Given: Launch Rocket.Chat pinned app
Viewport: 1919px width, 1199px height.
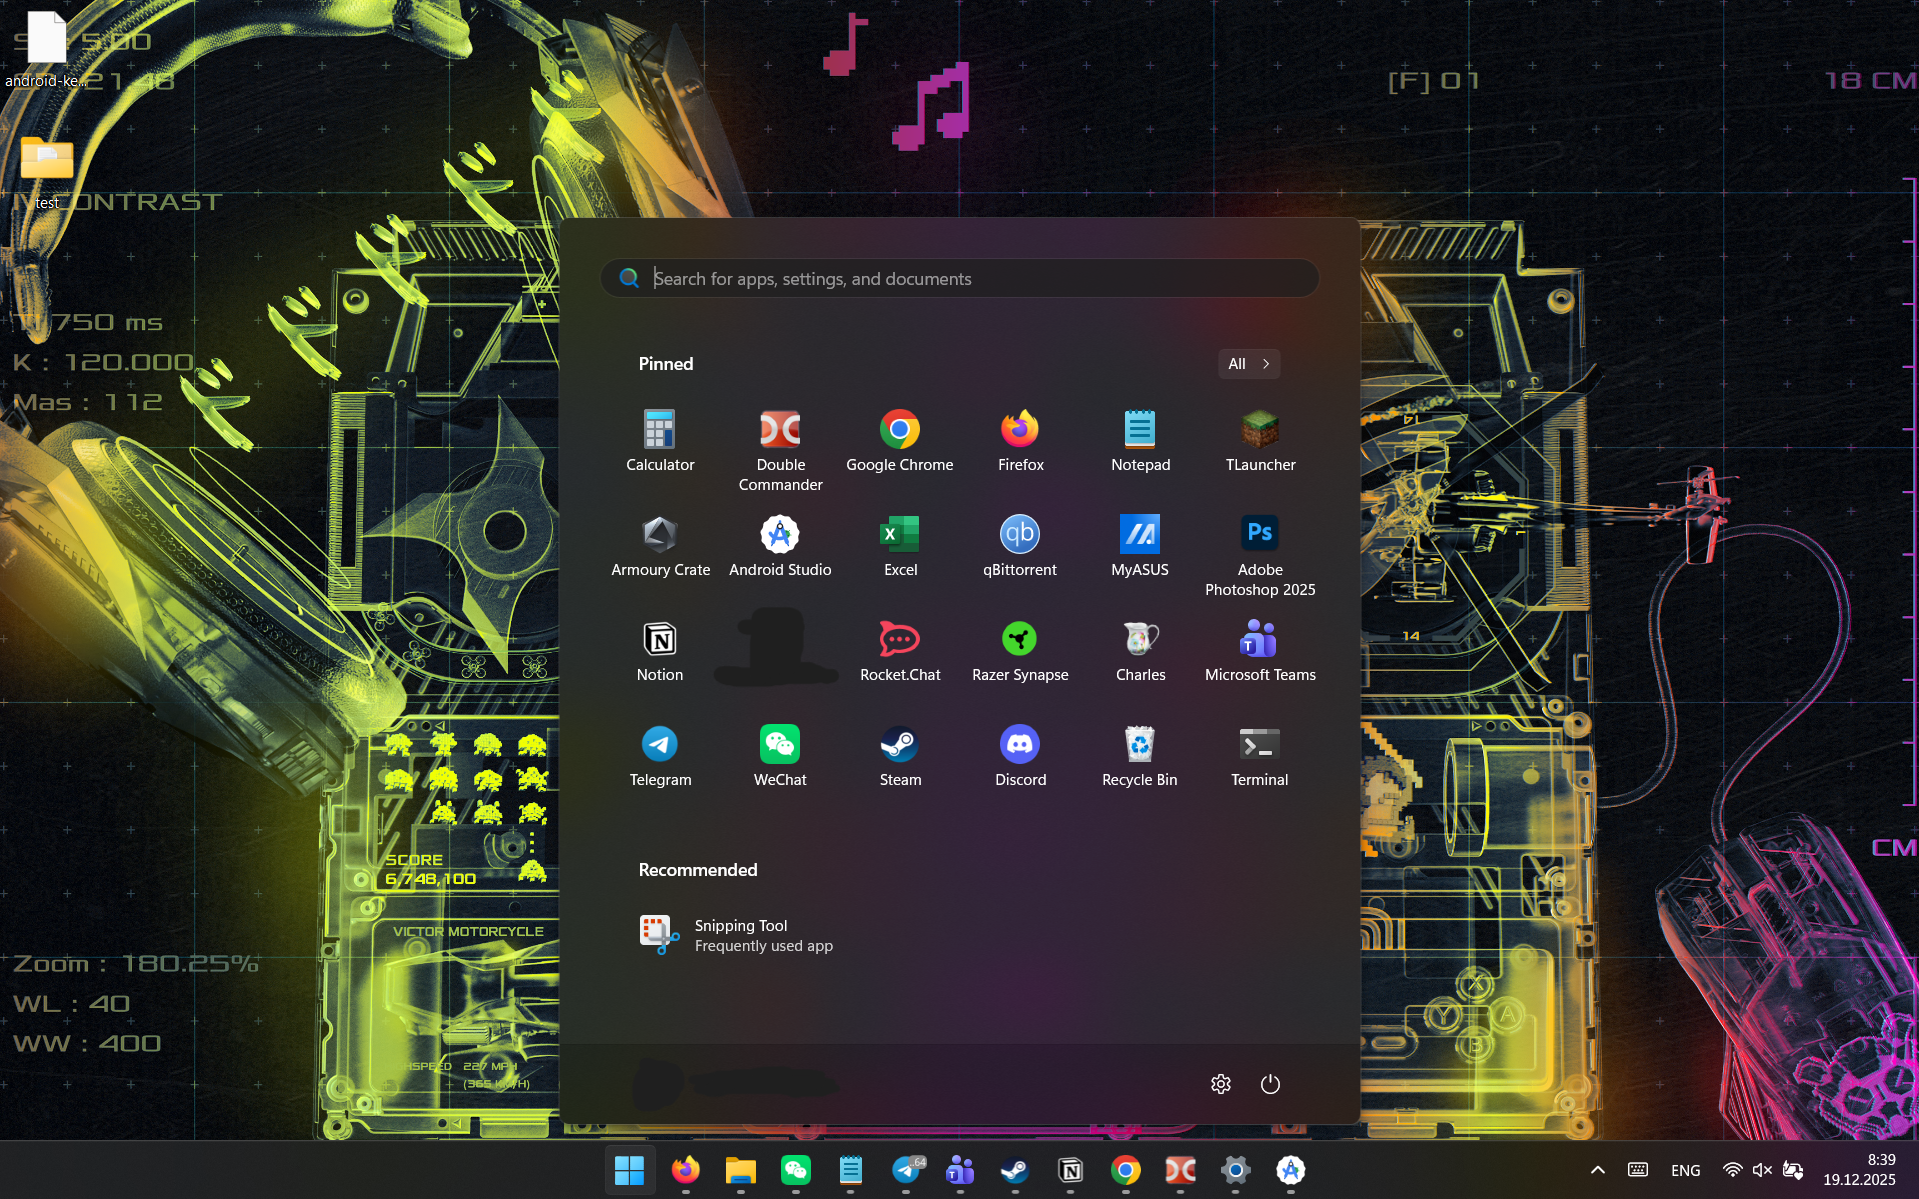Looking at the screenshot, I should pyautogui.click(x=900, y=651).
